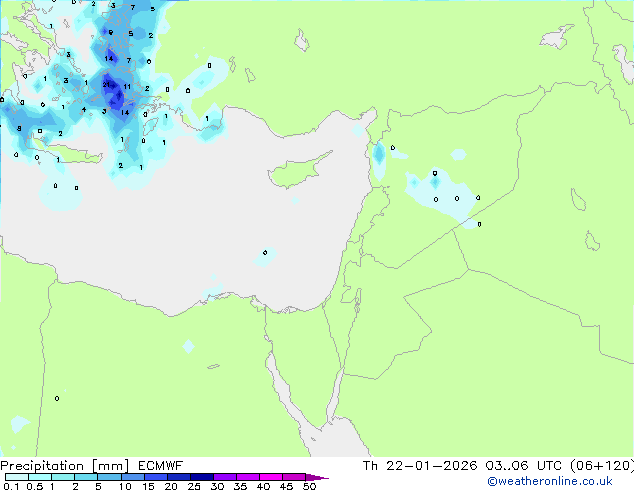Click the legend label '25'

(x=194, y=486)
